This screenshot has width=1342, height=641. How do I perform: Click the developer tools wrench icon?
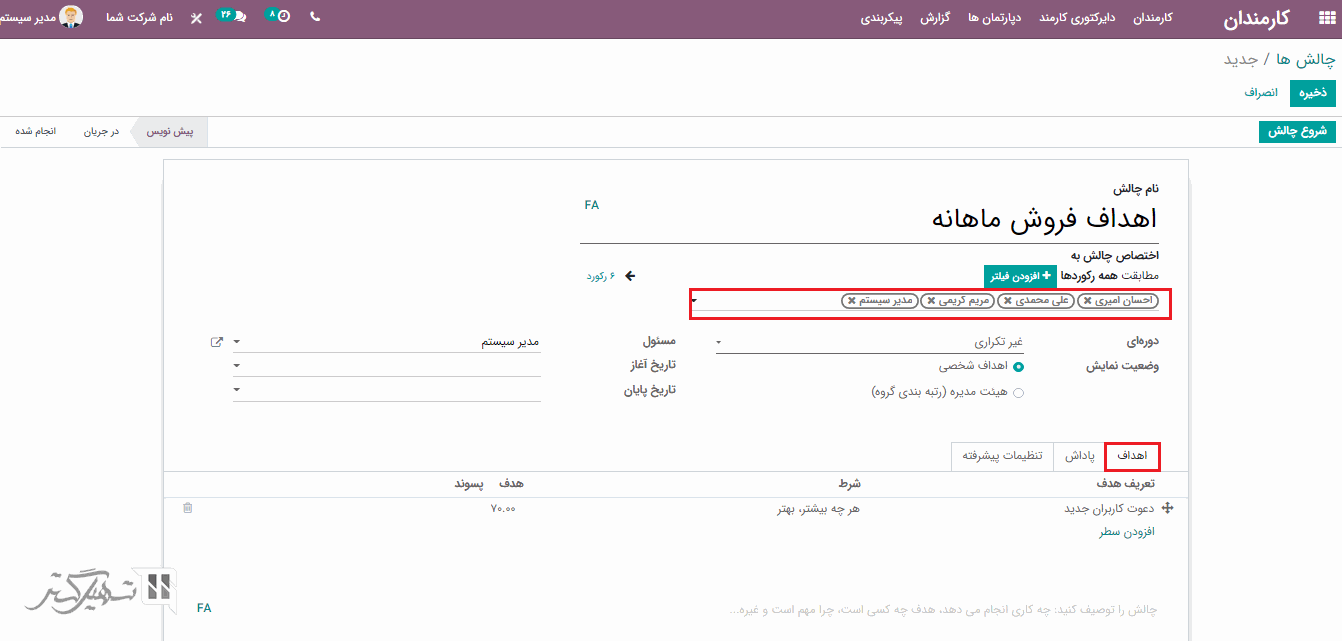(196, 18)
